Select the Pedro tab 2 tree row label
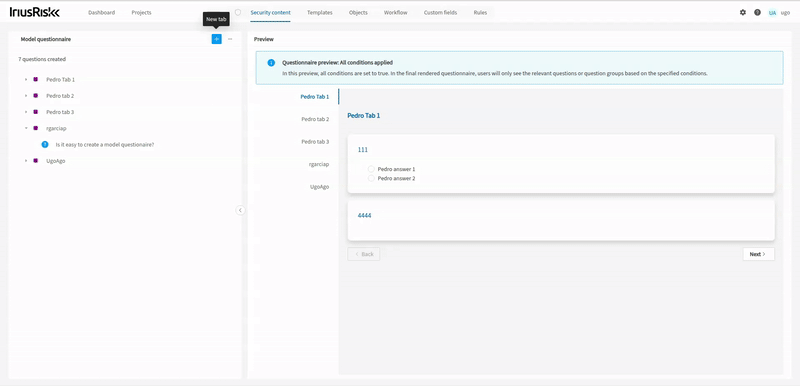Screen dimensions: 800x387 pos(60,96)
